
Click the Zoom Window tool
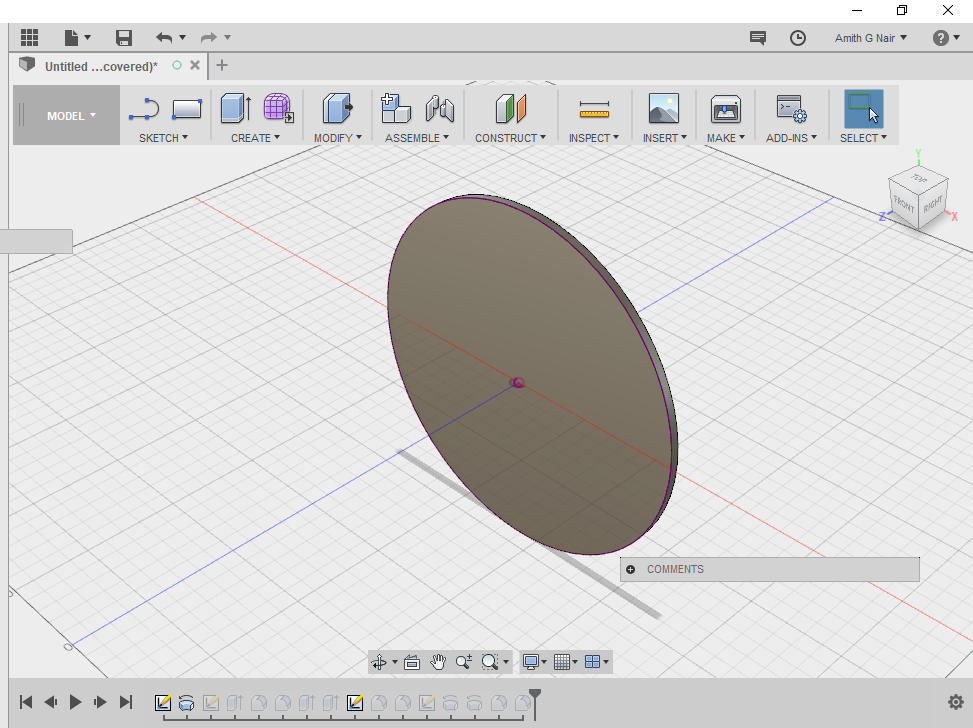(490, 662)
